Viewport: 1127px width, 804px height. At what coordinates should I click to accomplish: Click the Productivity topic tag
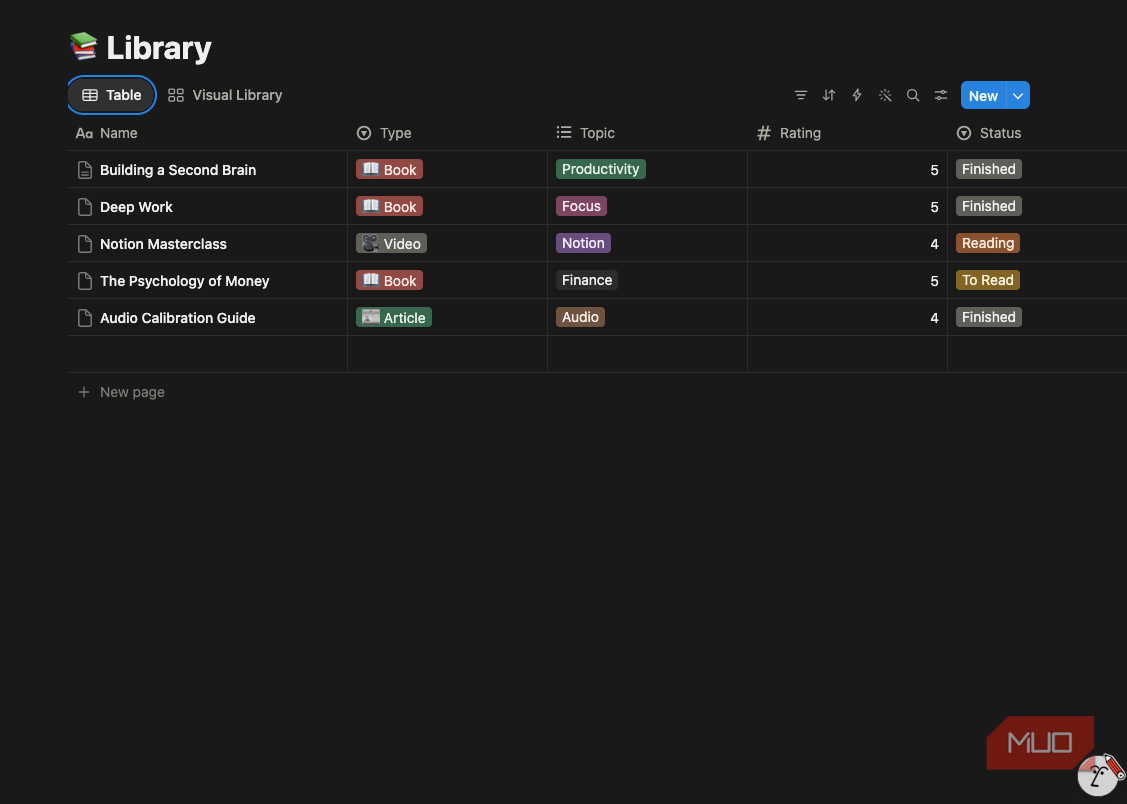pyautogui.click(x=600, y=169)
